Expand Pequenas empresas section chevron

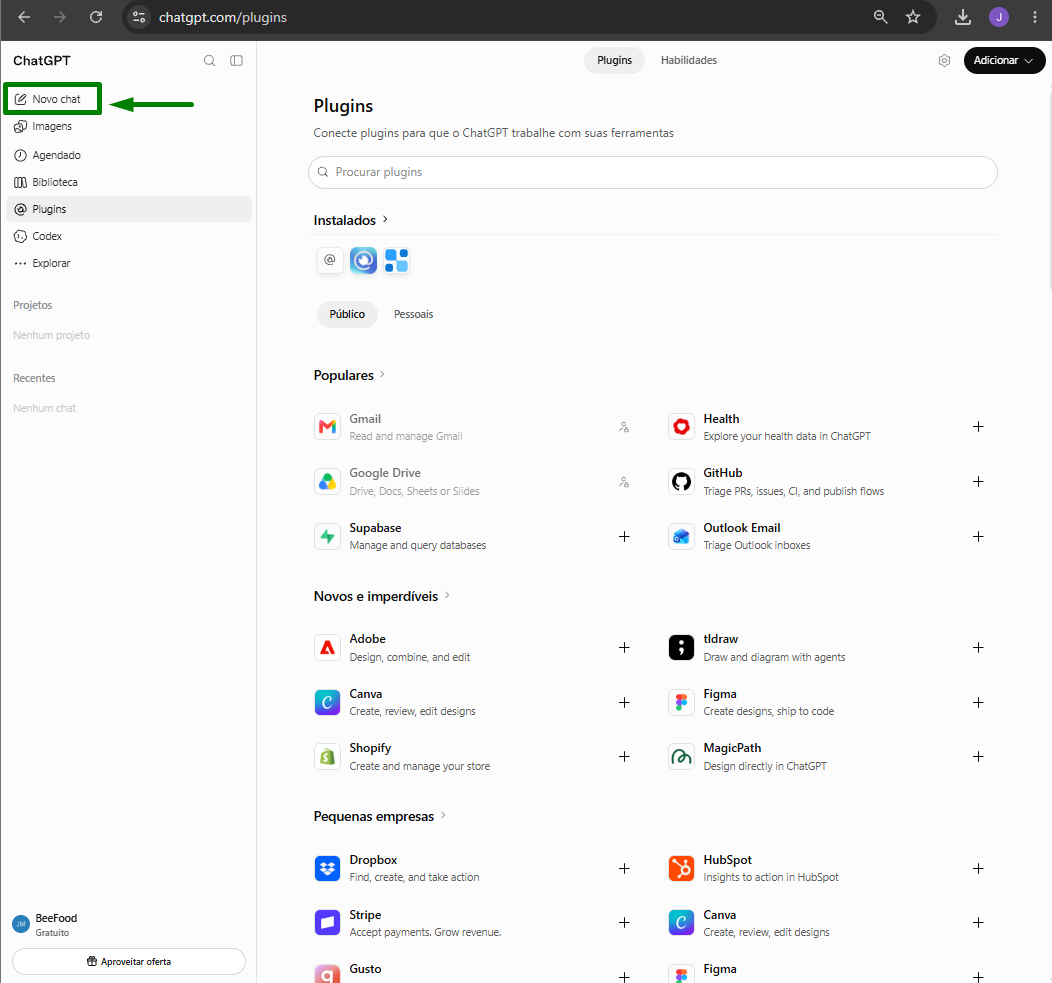443,815
